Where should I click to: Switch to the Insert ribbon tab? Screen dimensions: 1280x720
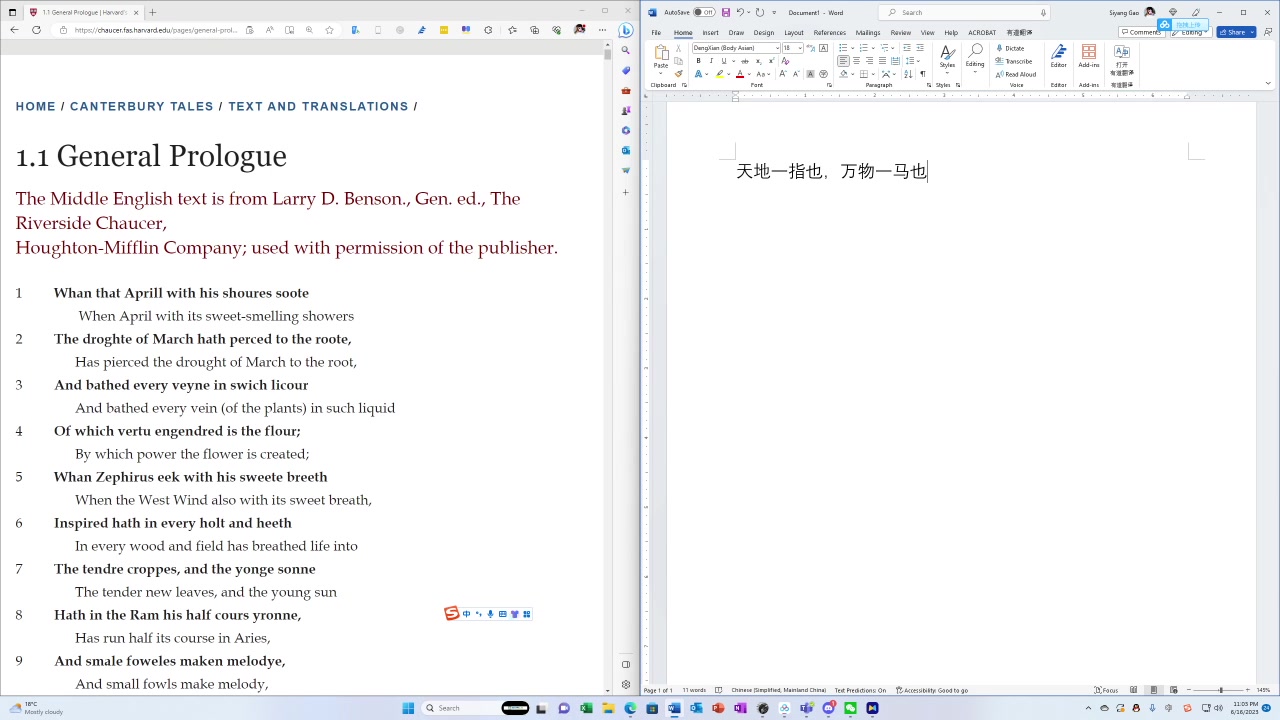(x=710, y=32)
